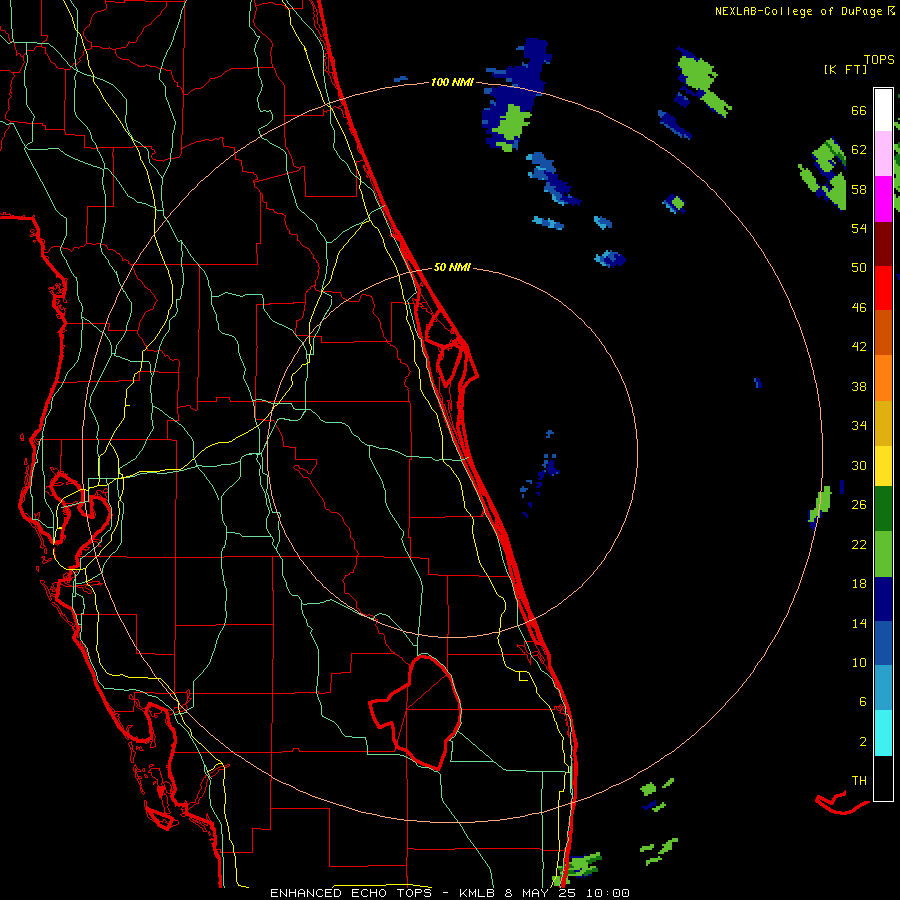Click the bright red legend color band
Image resolution: width=900 pixels, height=900 pixels.
tap(883, 288)
